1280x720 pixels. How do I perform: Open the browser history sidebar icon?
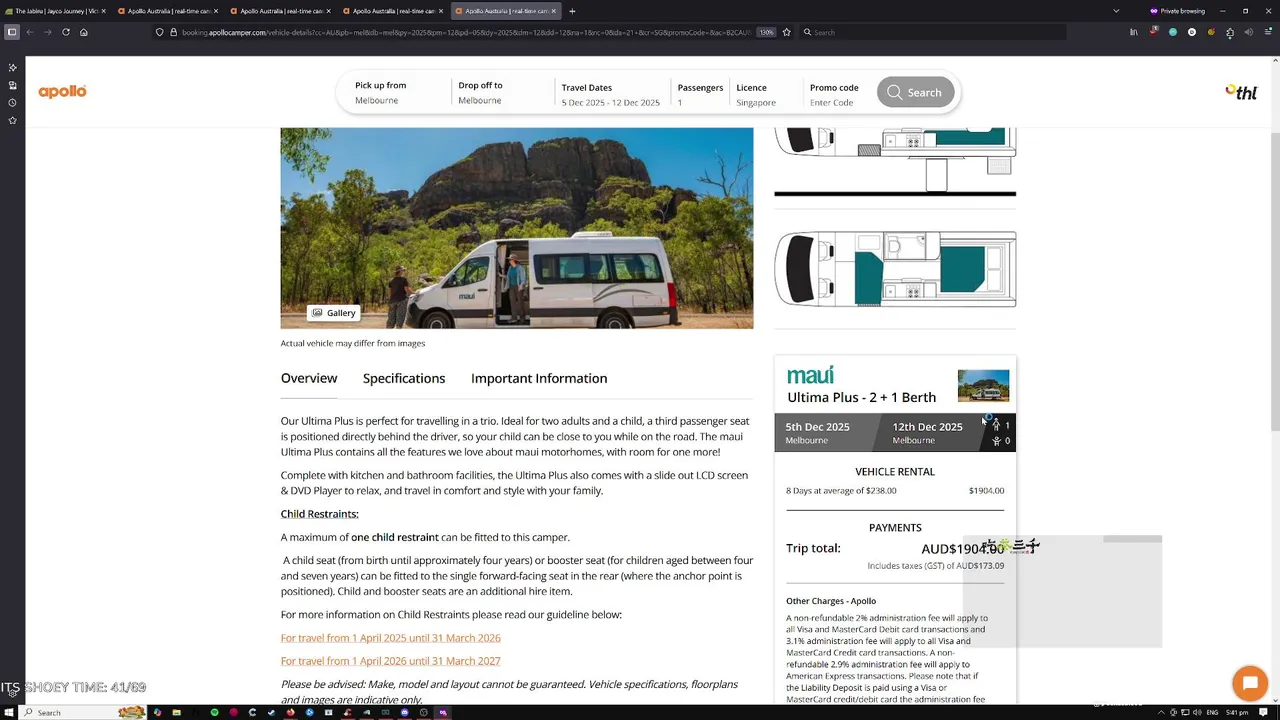point(12,103)
